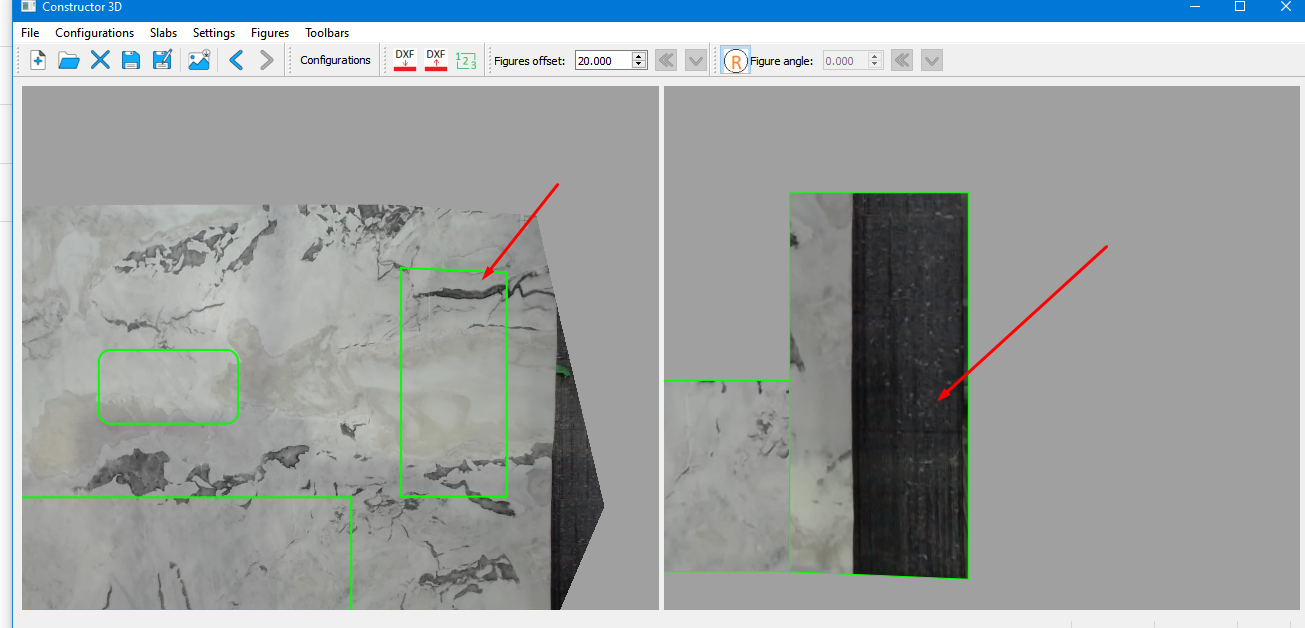Click the add image icon
The image size is (1305, 628).
click(x=199, y=61)
